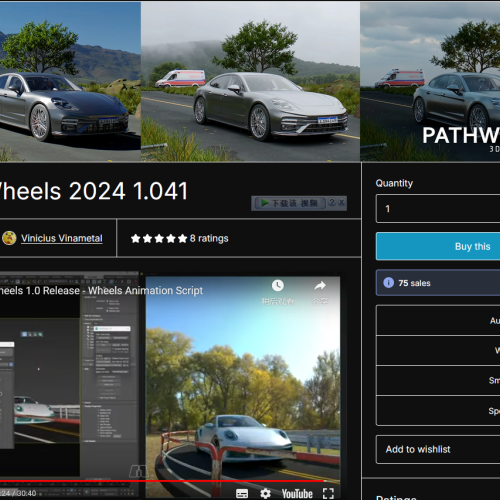Click the Wheels 2024 1.041 product title
This screenshot has width=500, height=500.
pos(93,191)
